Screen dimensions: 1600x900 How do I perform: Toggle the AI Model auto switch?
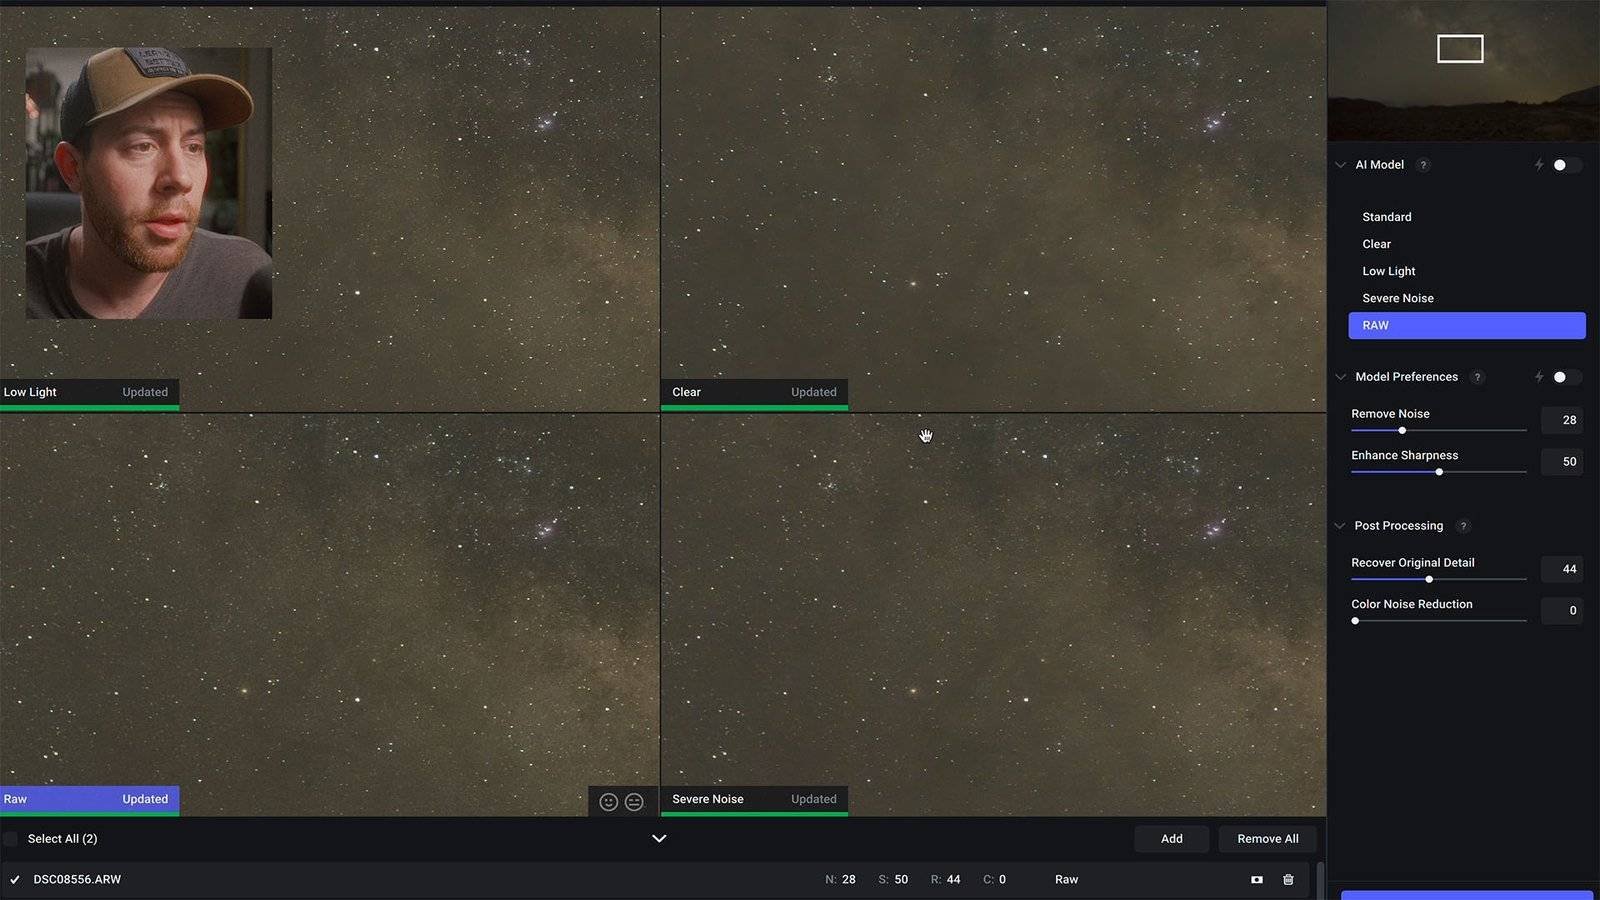[x=1565, y=165]
